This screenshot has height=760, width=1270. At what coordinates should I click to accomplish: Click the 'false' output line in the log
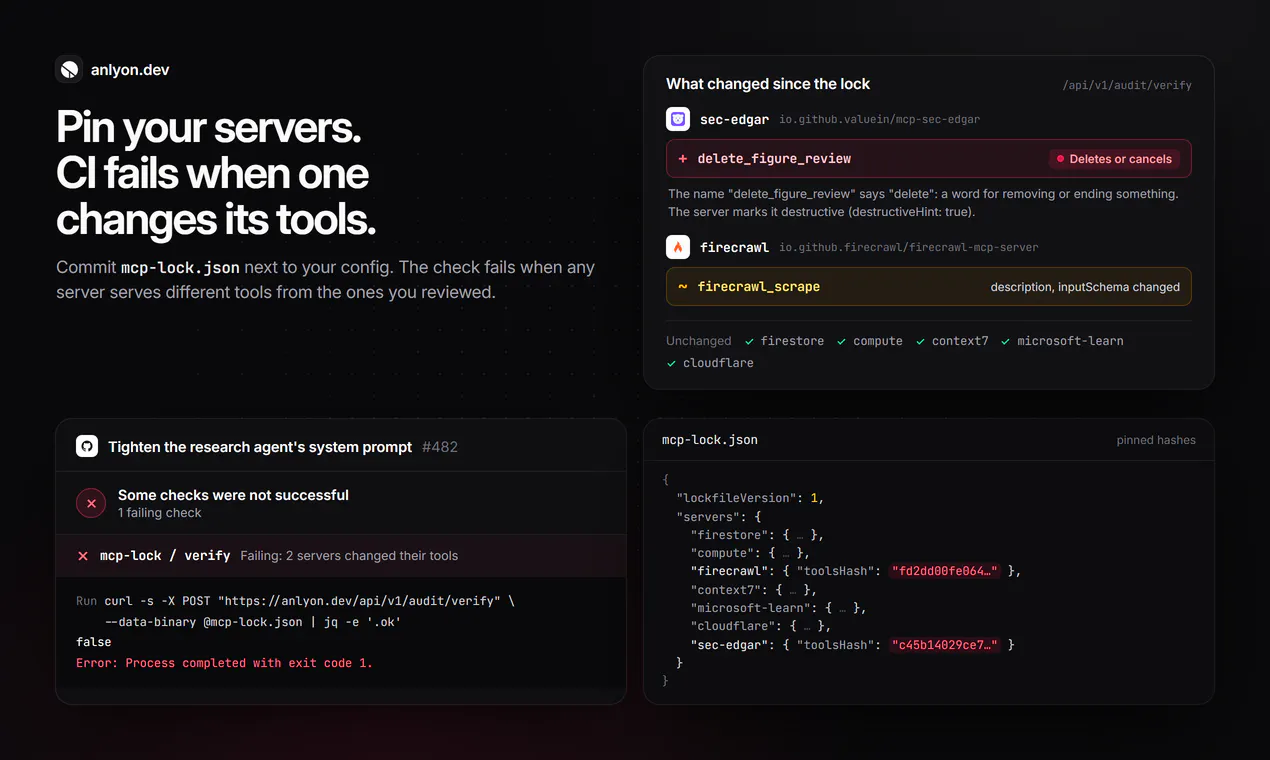click(94, 642)
